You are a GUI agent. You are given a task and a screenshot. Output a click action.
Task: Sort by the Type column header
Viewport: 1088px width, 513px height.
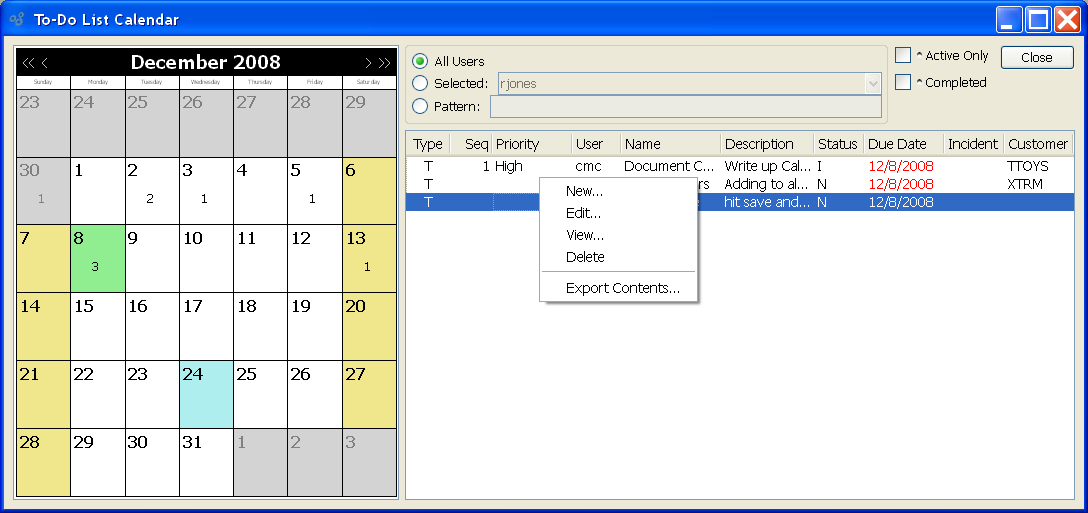tap(428, 144)
